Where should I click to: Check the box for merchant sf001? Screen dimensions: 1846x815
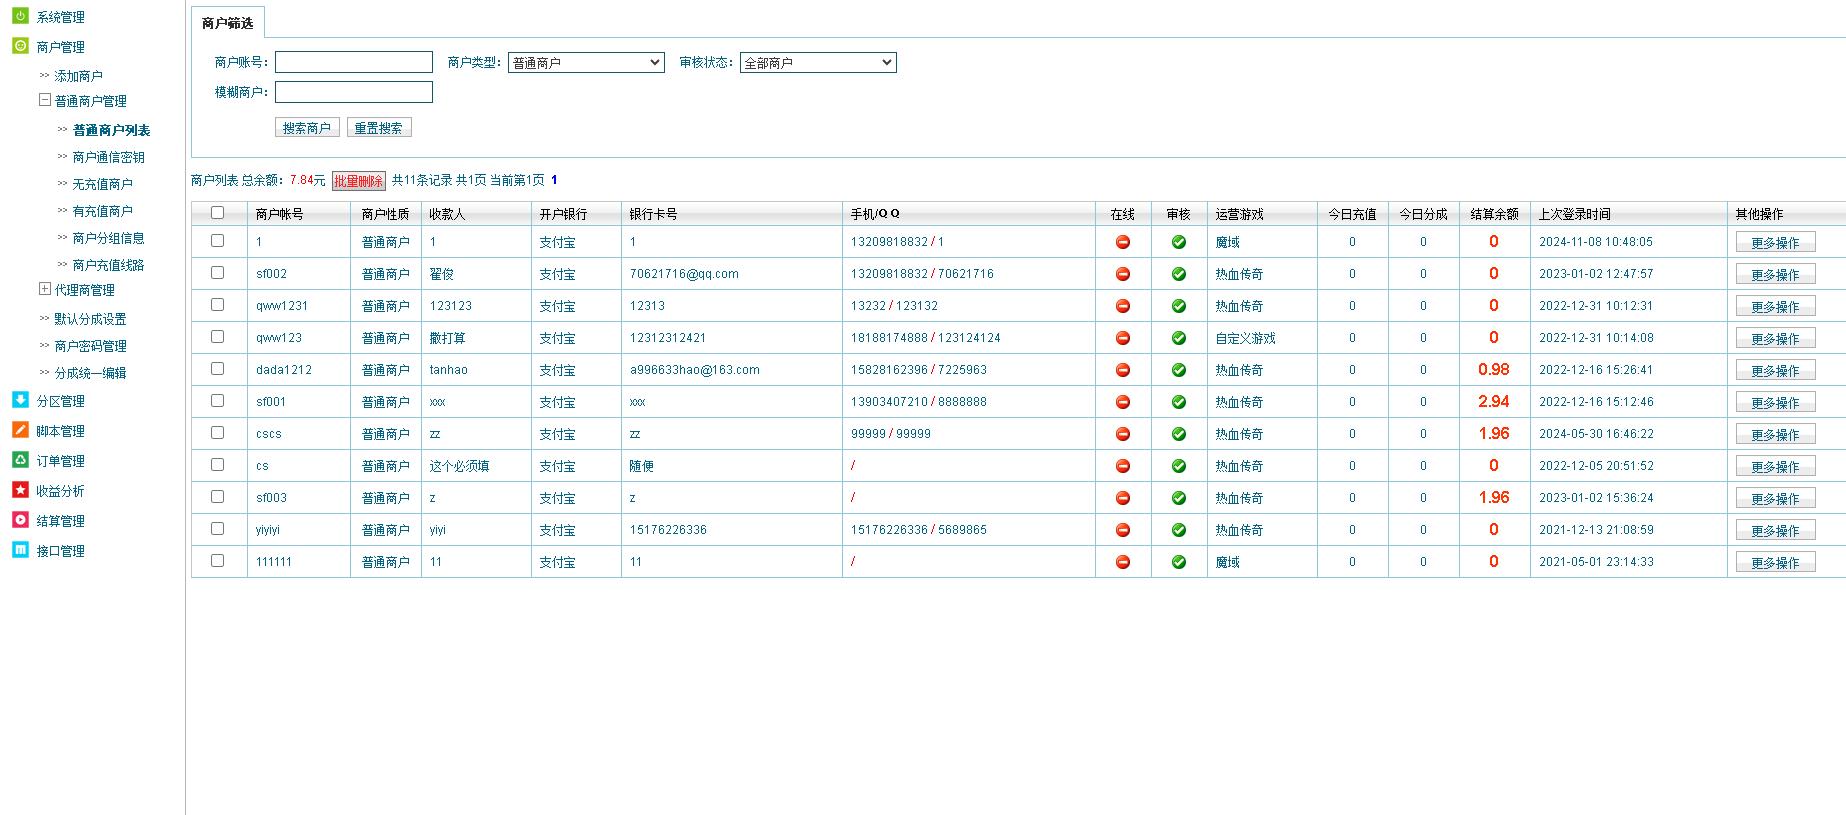217,400
